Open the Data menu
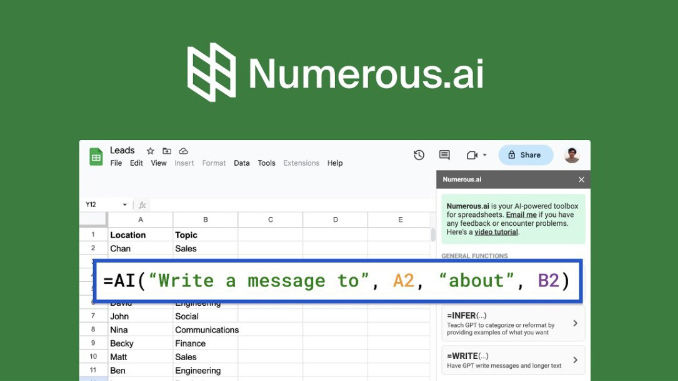Screen dimensions: 678x381 242,163
